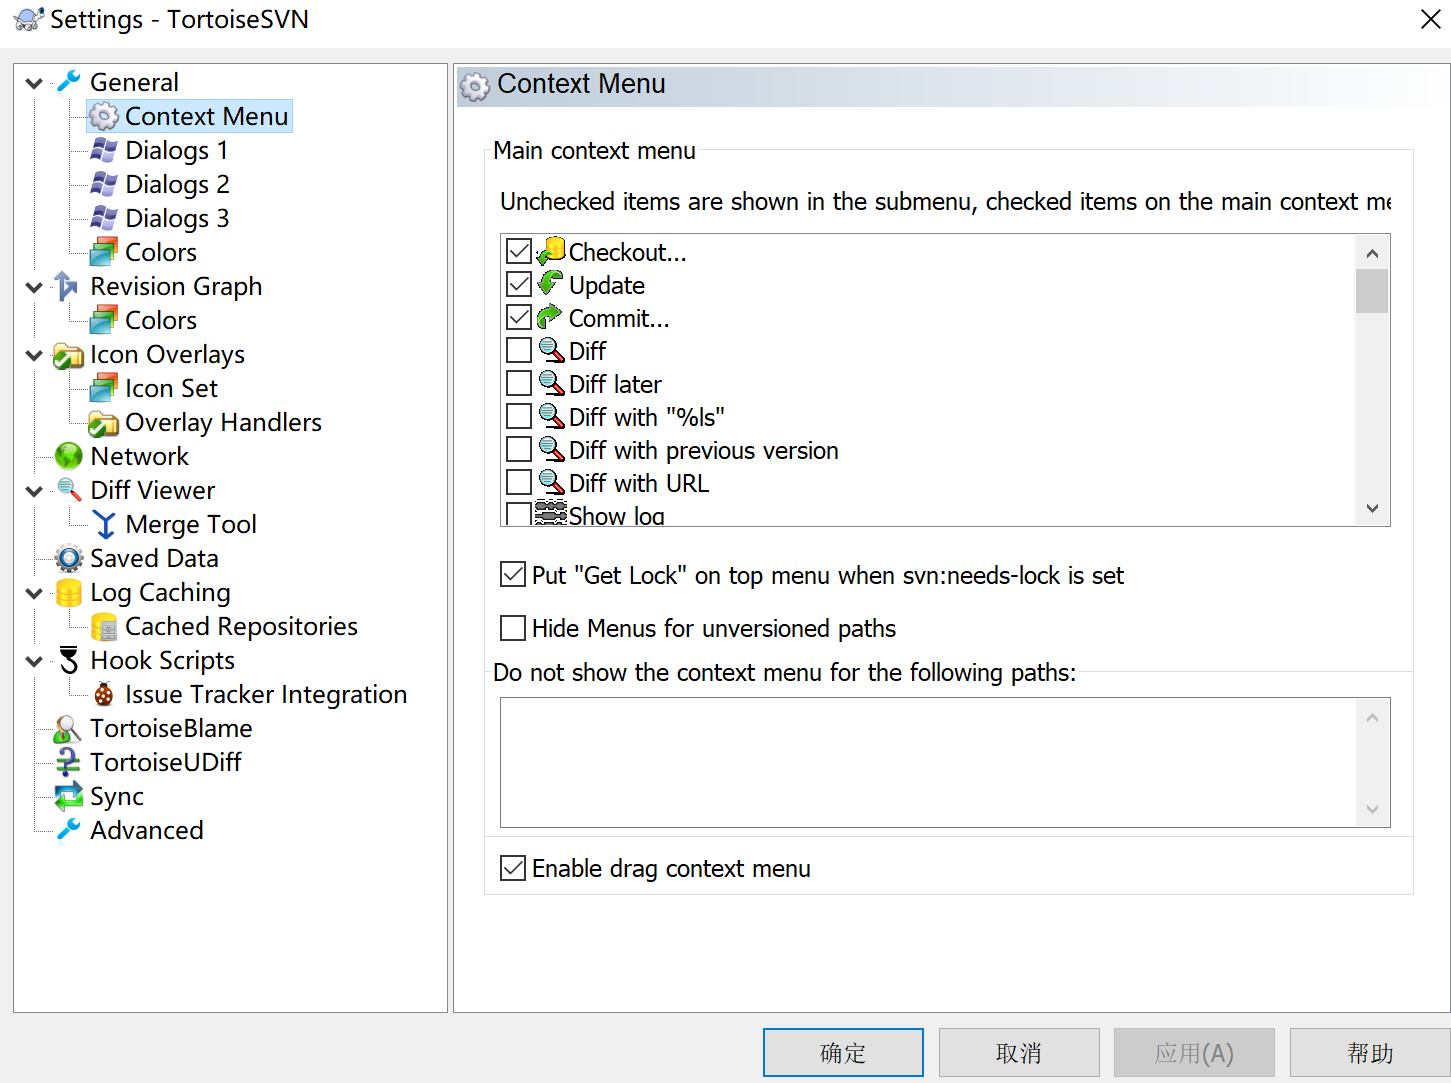The image size is (1451, 1083).
Task: Click the TortoiseBlame icon
Action: pyautogui.click(x=67, y=729)
